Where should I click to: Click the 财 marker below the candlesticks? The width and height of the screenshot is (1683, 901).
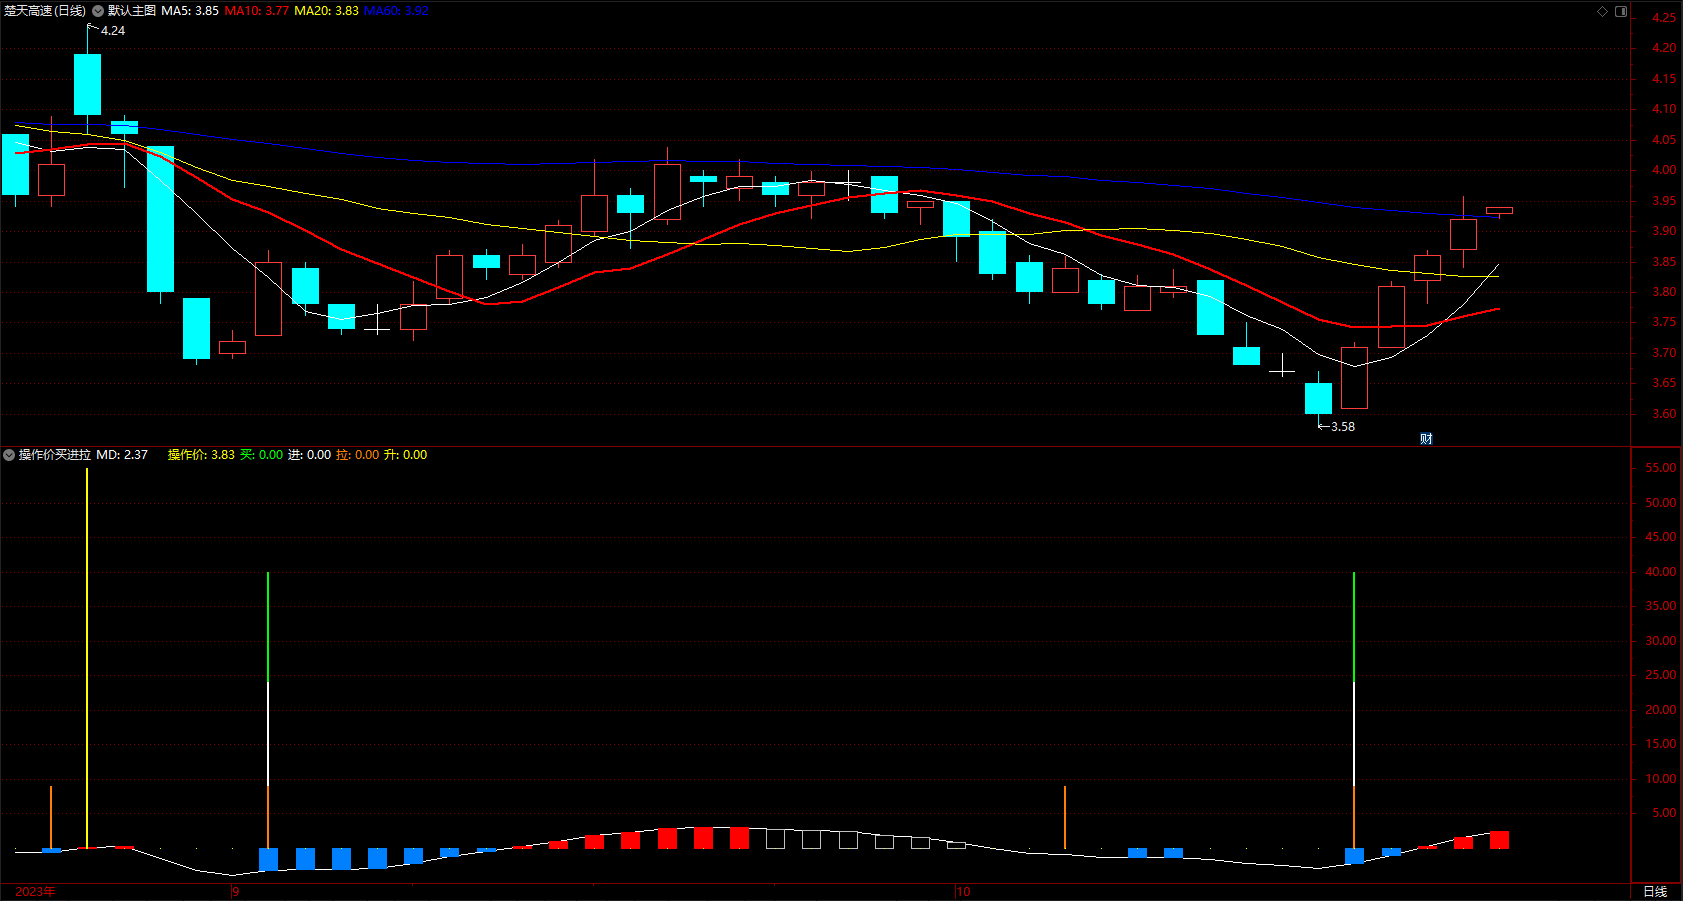pos(1426,439)
